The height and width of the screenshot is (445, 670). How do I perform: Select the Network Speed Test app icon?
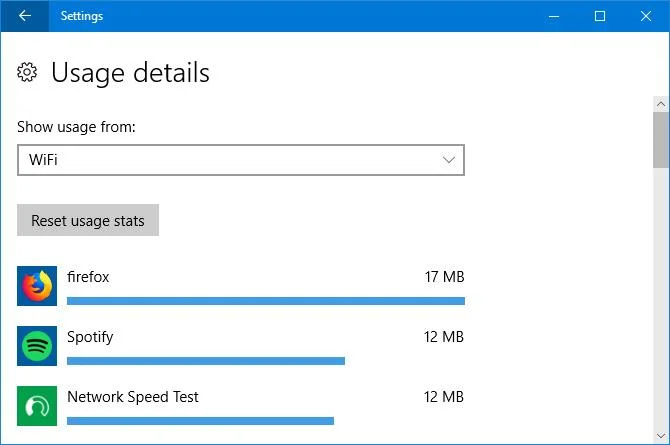point(37,406)
